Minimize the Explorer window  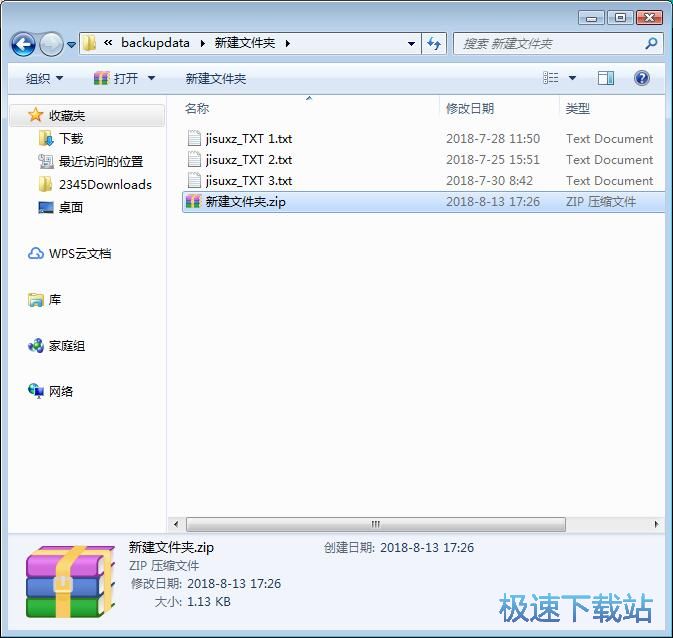591,18
